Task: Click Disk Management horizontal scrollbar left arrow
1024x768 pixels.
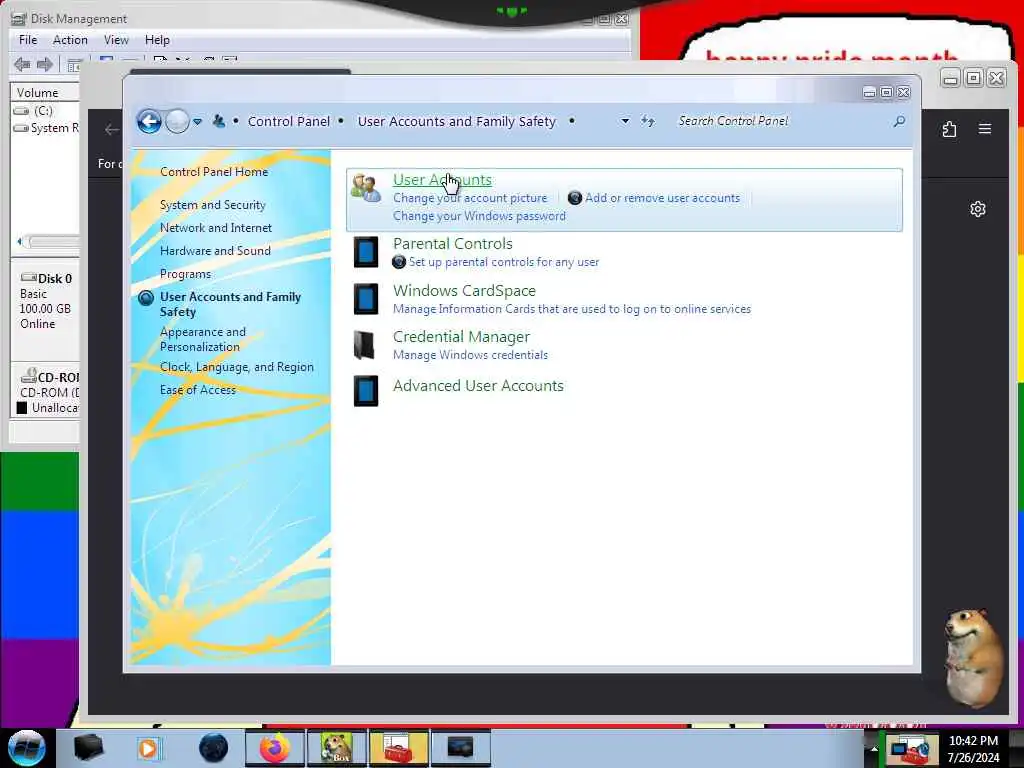Action: (x=20, y=242)
